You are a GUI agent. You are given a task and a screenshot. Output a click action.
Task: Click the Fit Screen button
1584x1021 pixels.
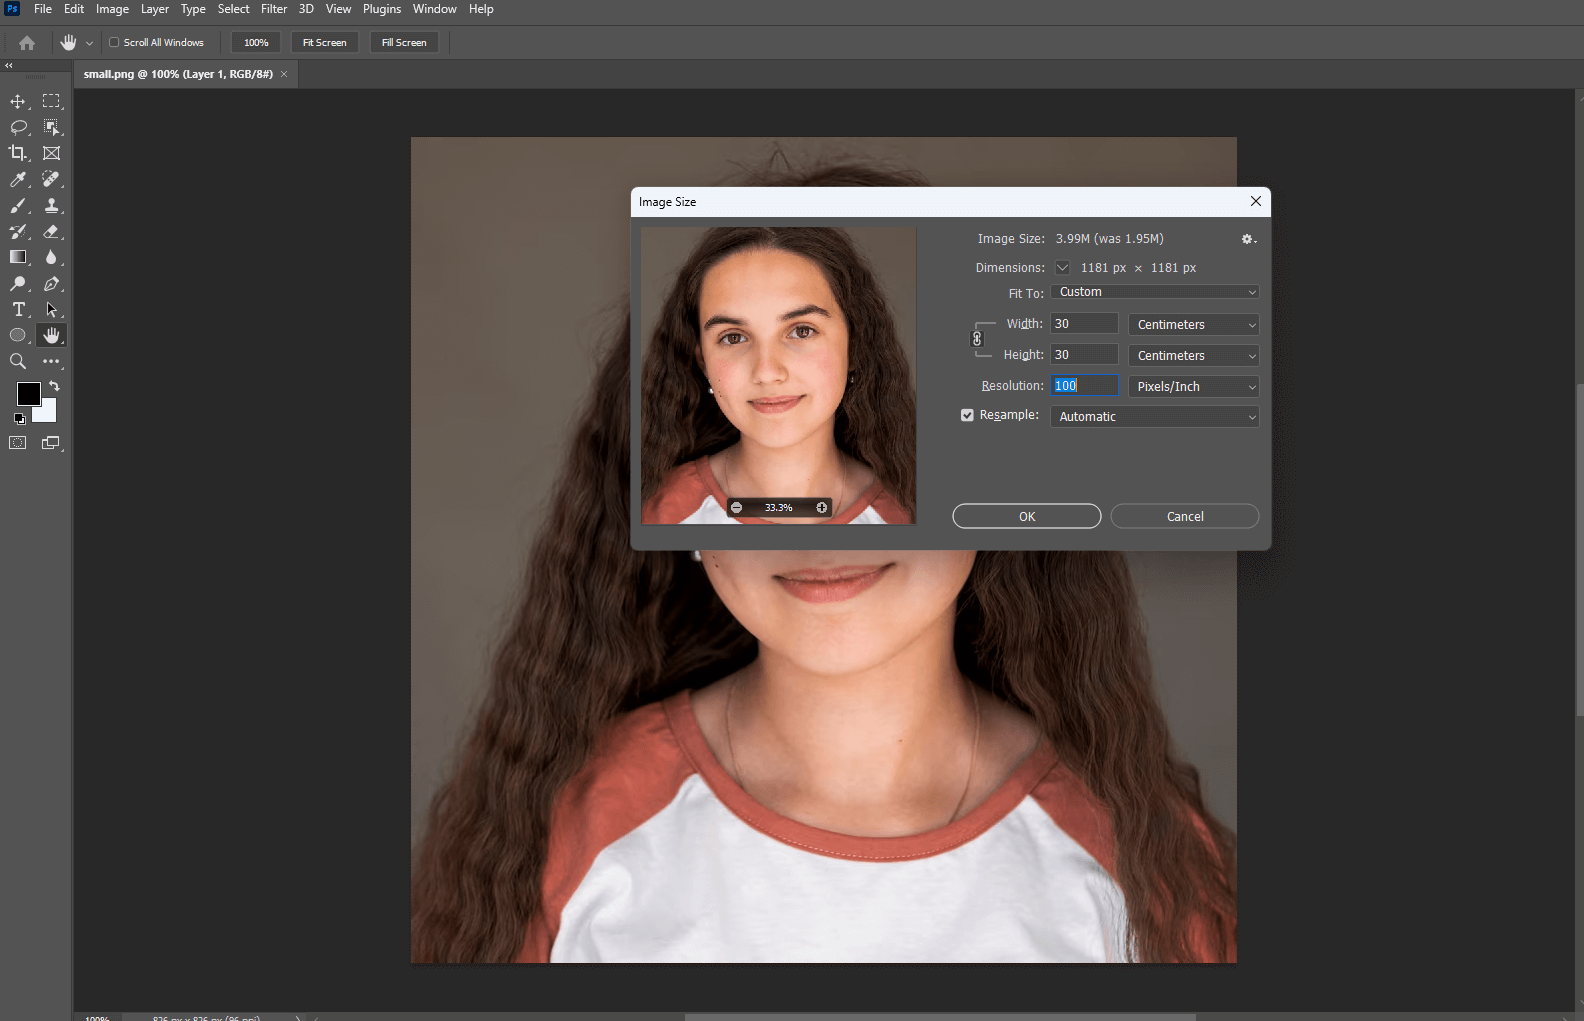click(x=325, y=43)
